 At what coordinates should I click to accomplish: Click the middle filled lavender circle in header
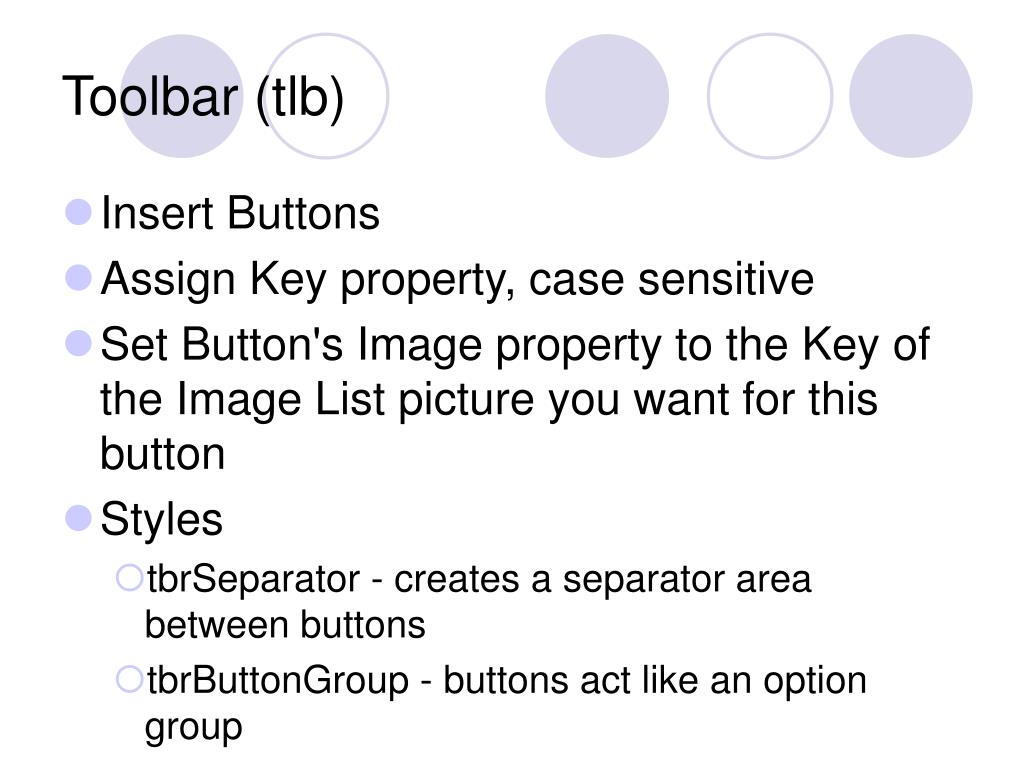coord(607,96)
